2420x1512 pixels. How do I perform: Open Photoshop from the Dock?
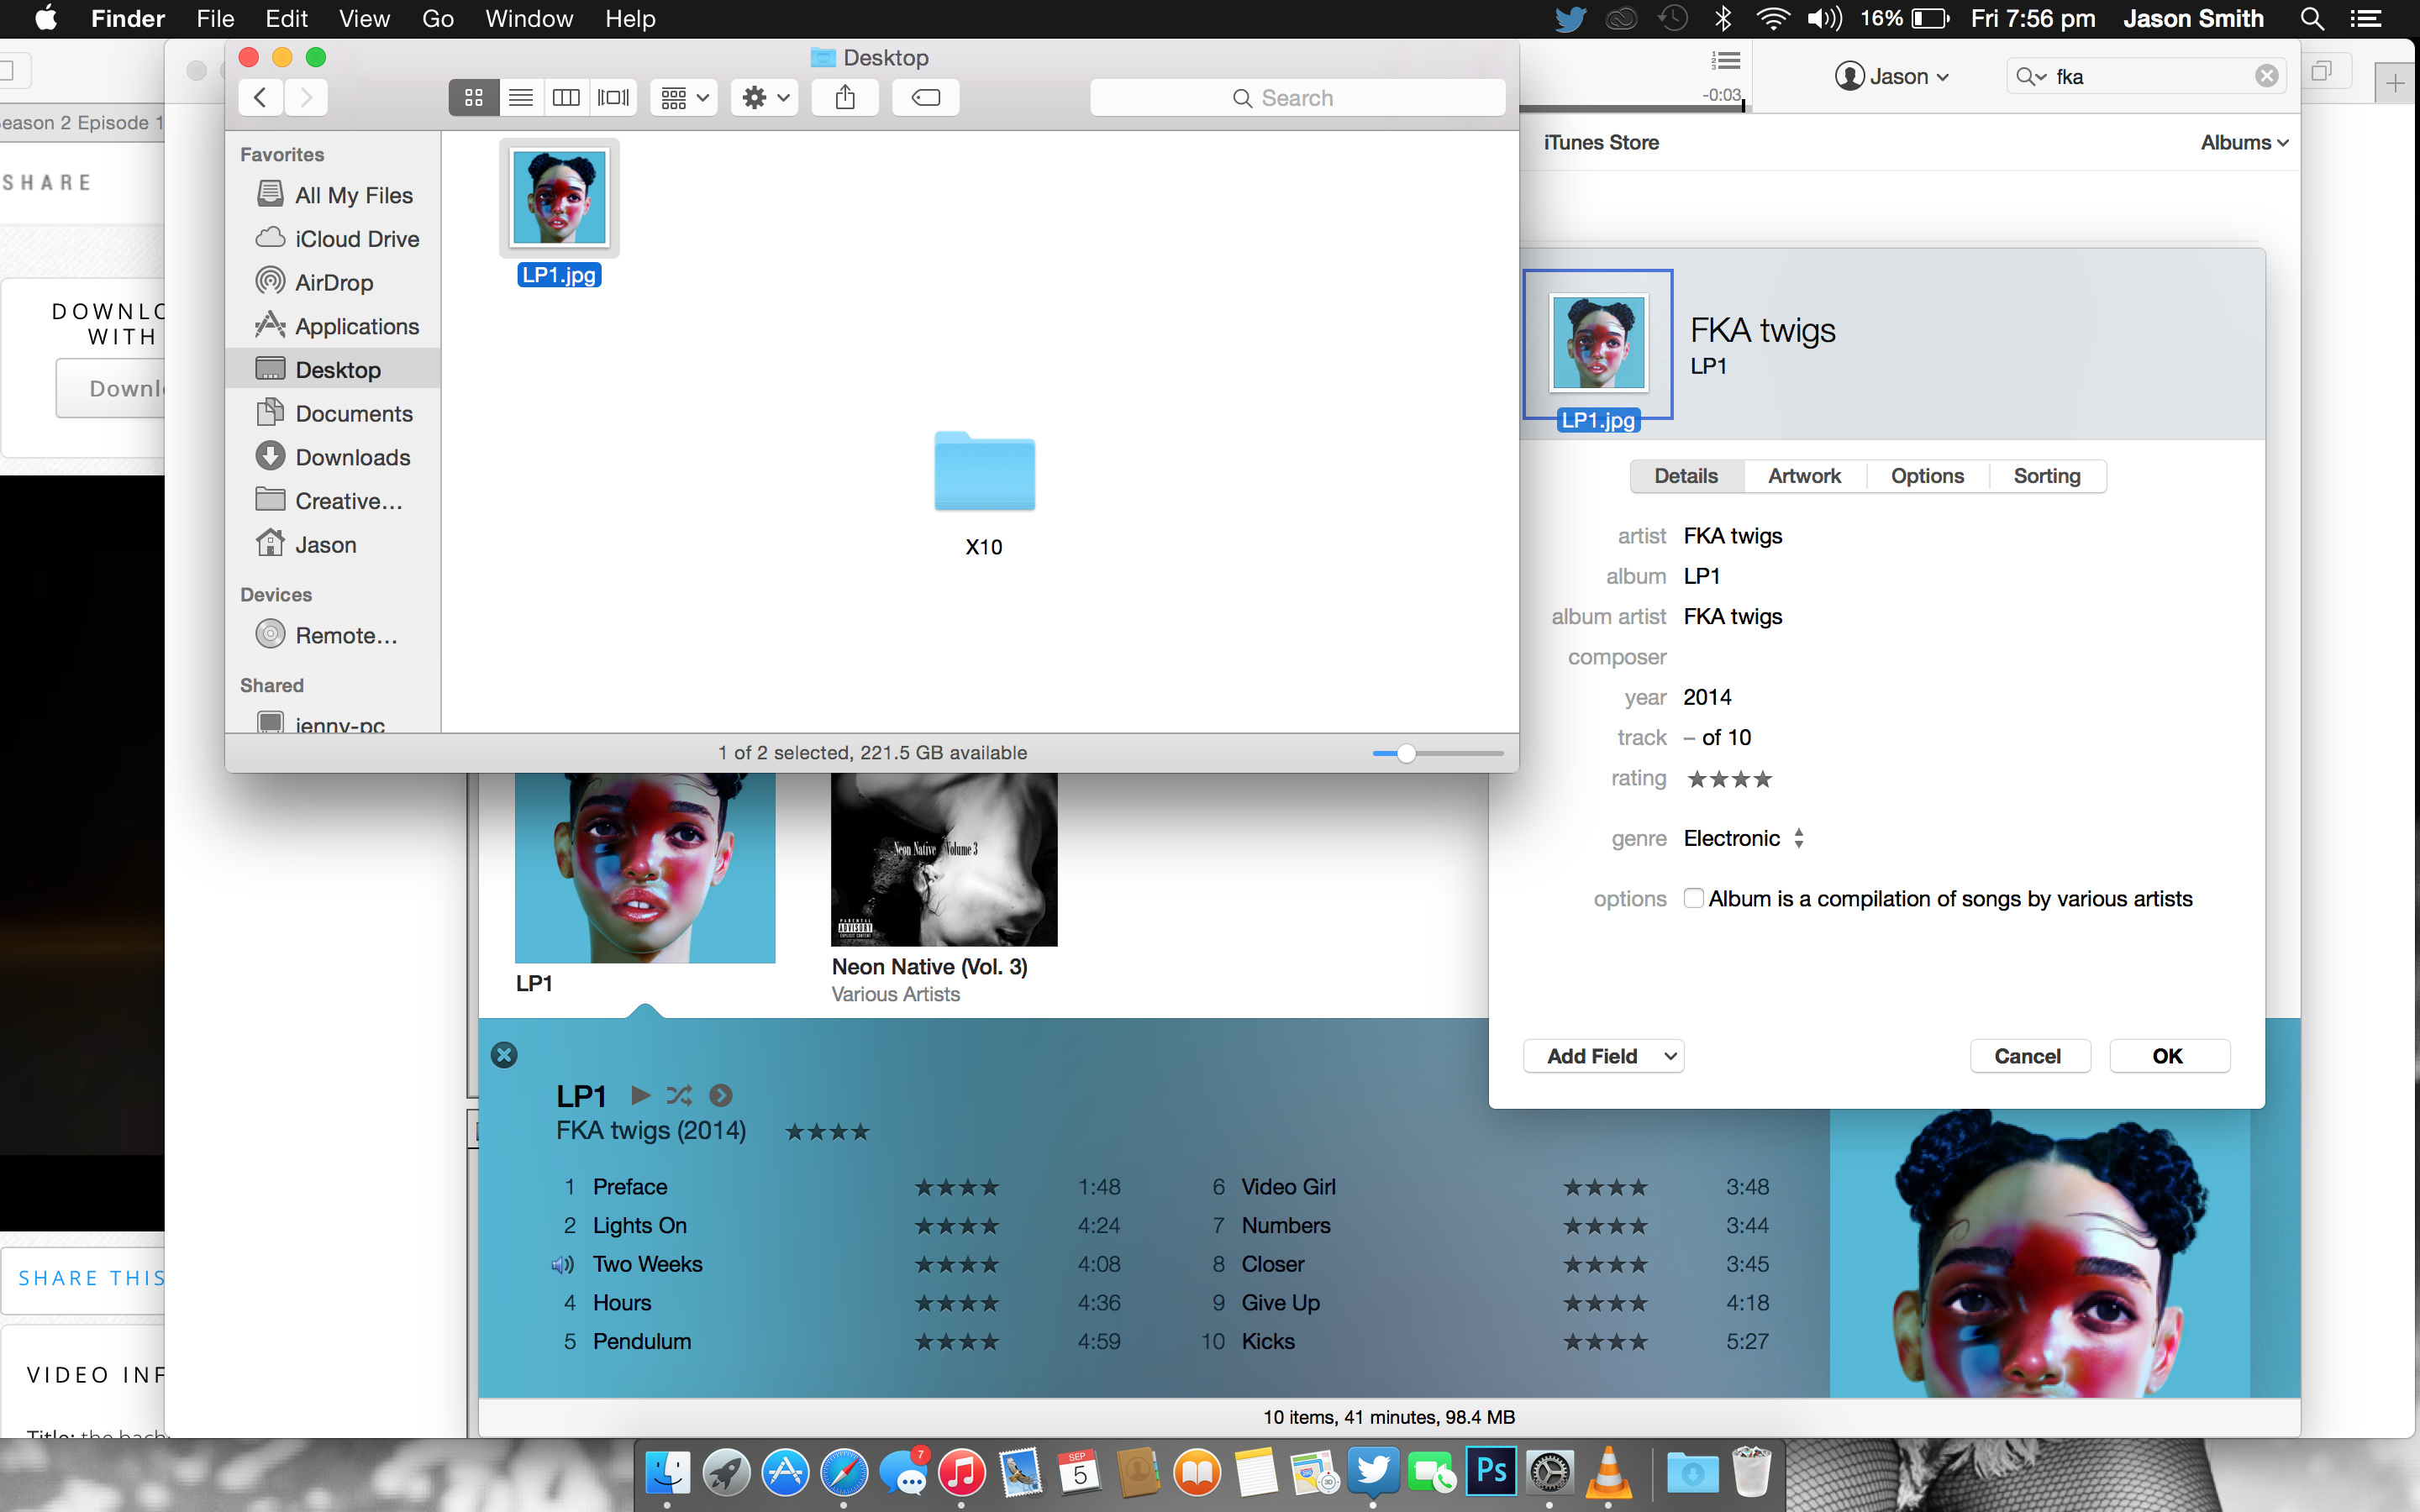click(1491, 1472)
